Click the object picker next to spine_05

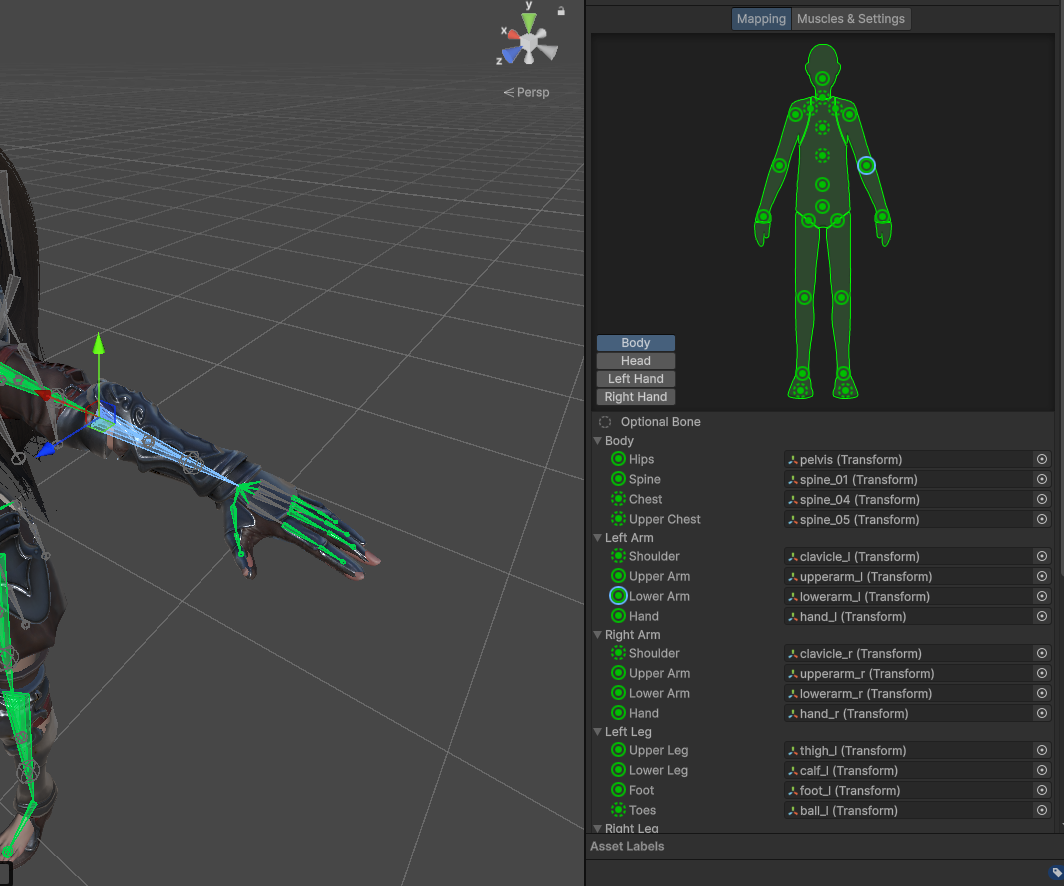1041,520
